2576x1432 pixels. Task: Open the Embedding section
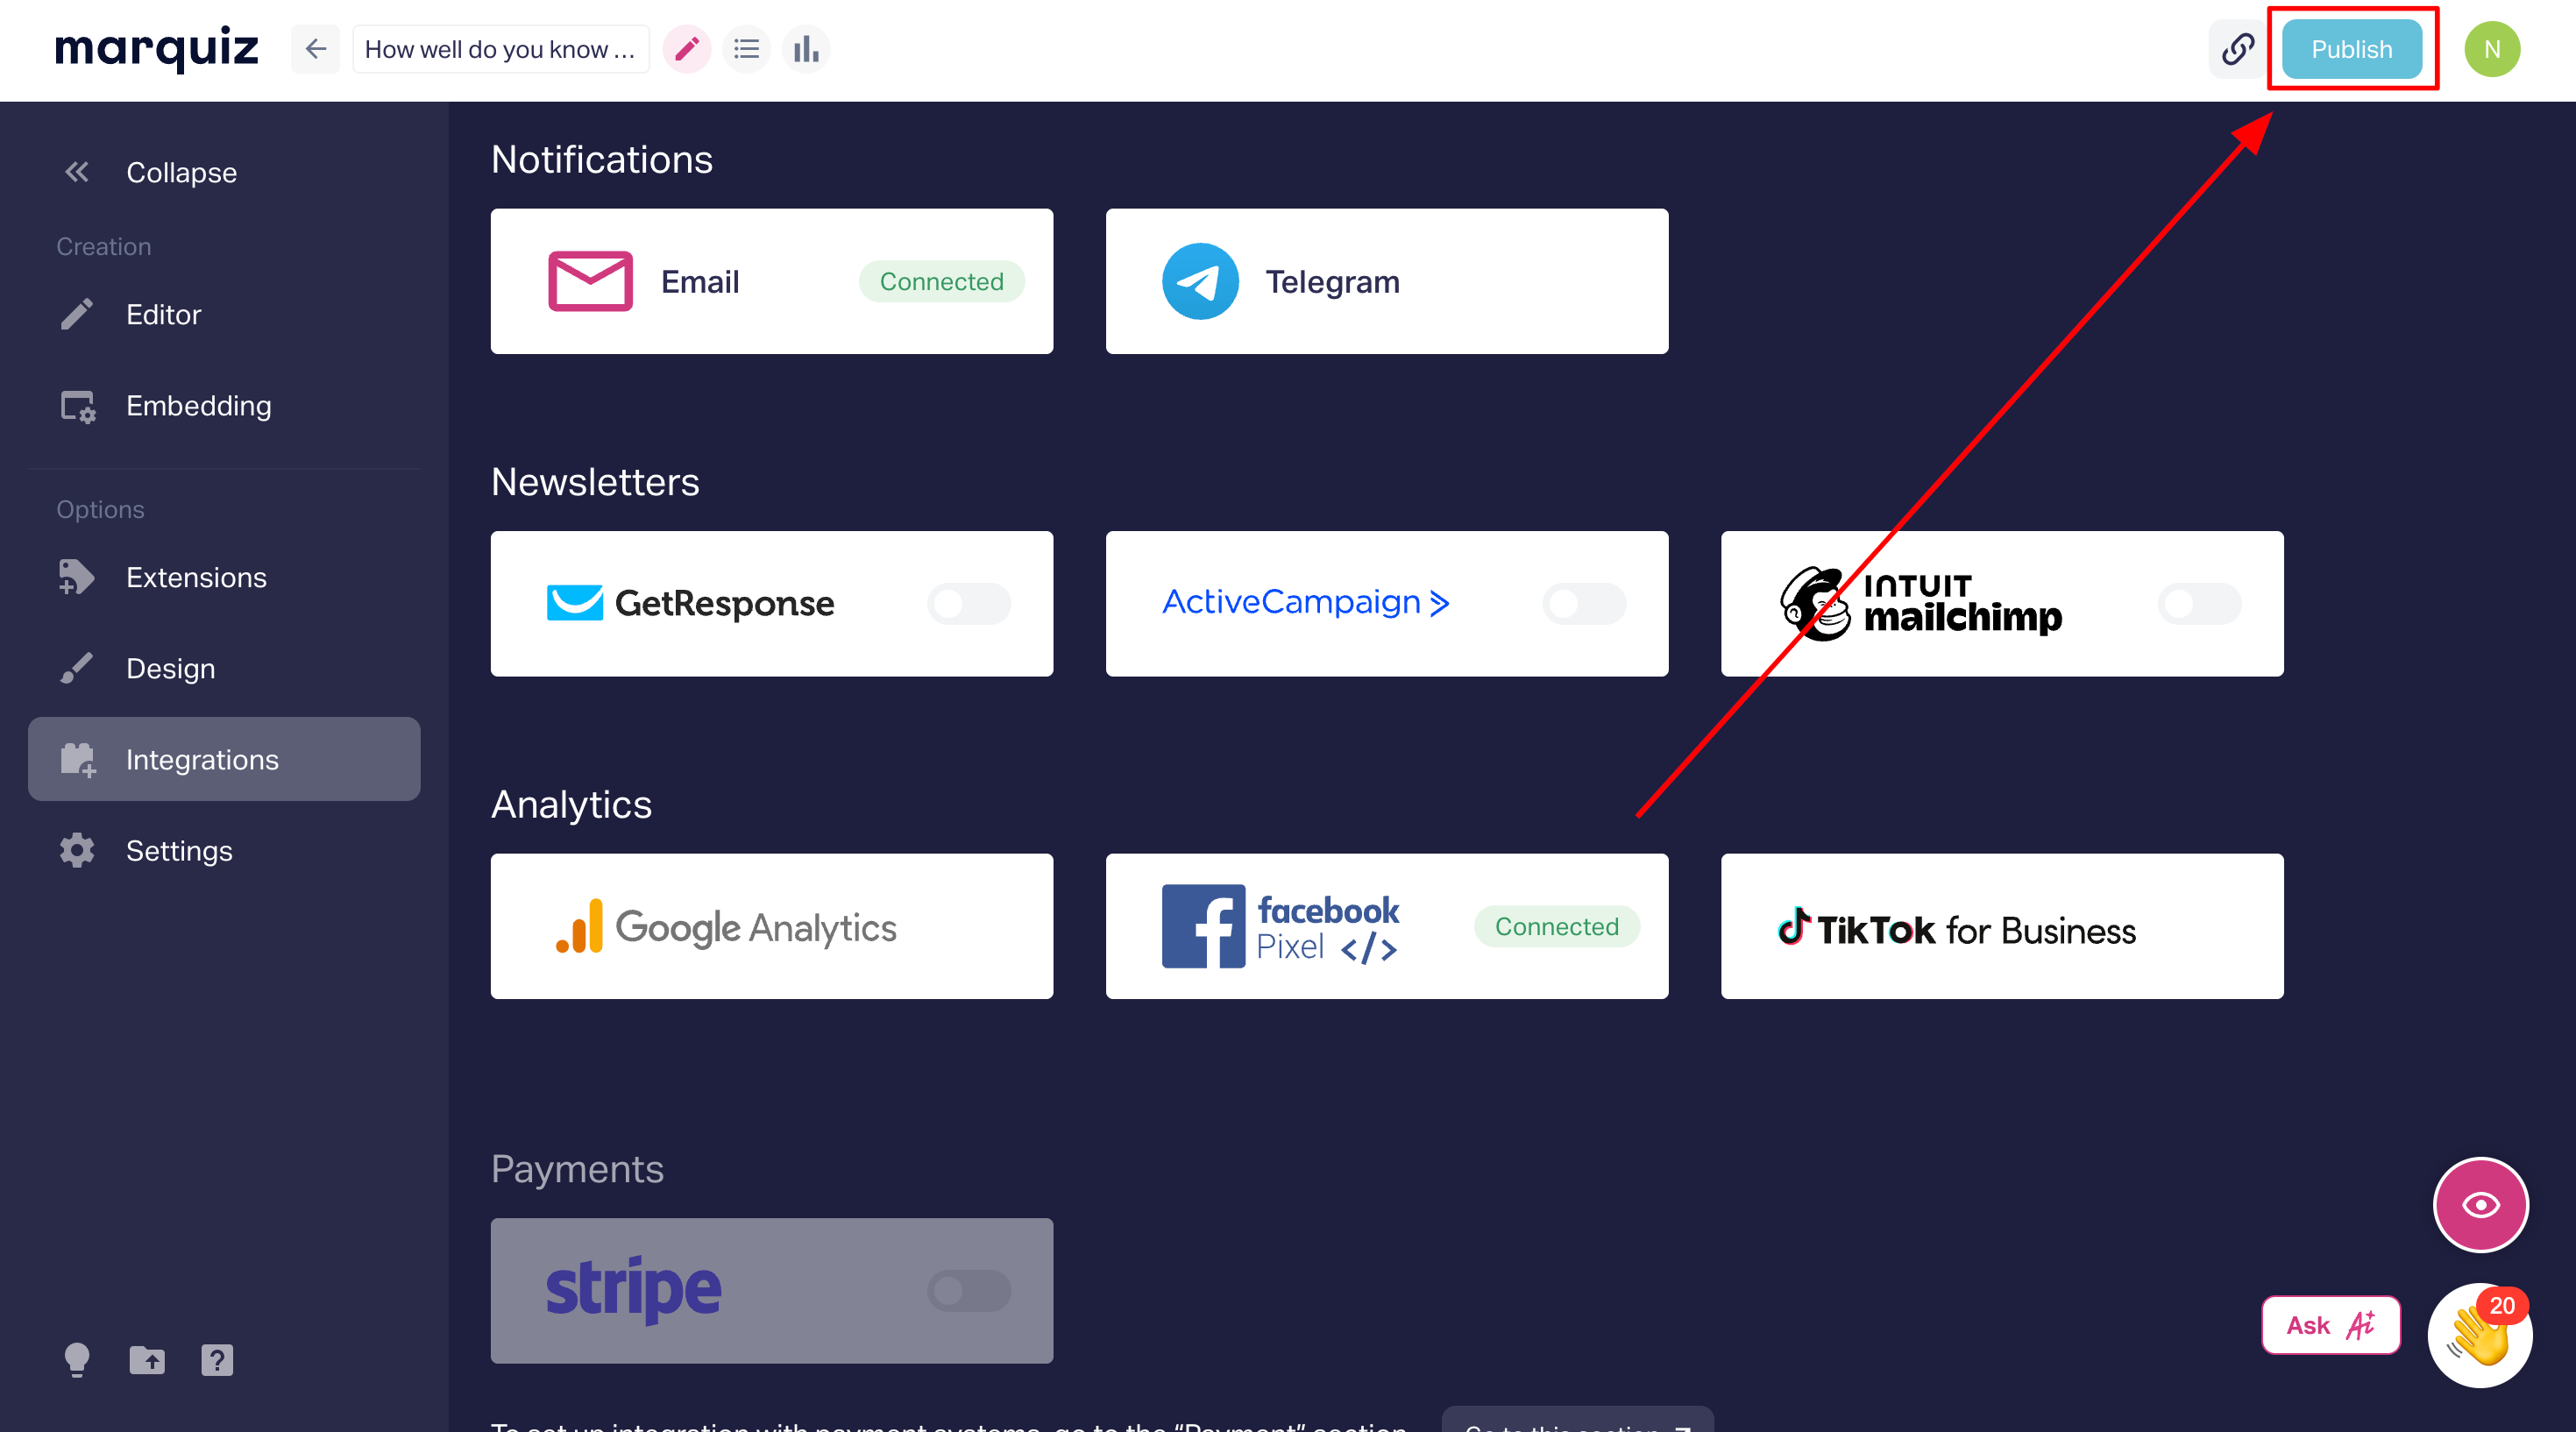pos(224,405)
